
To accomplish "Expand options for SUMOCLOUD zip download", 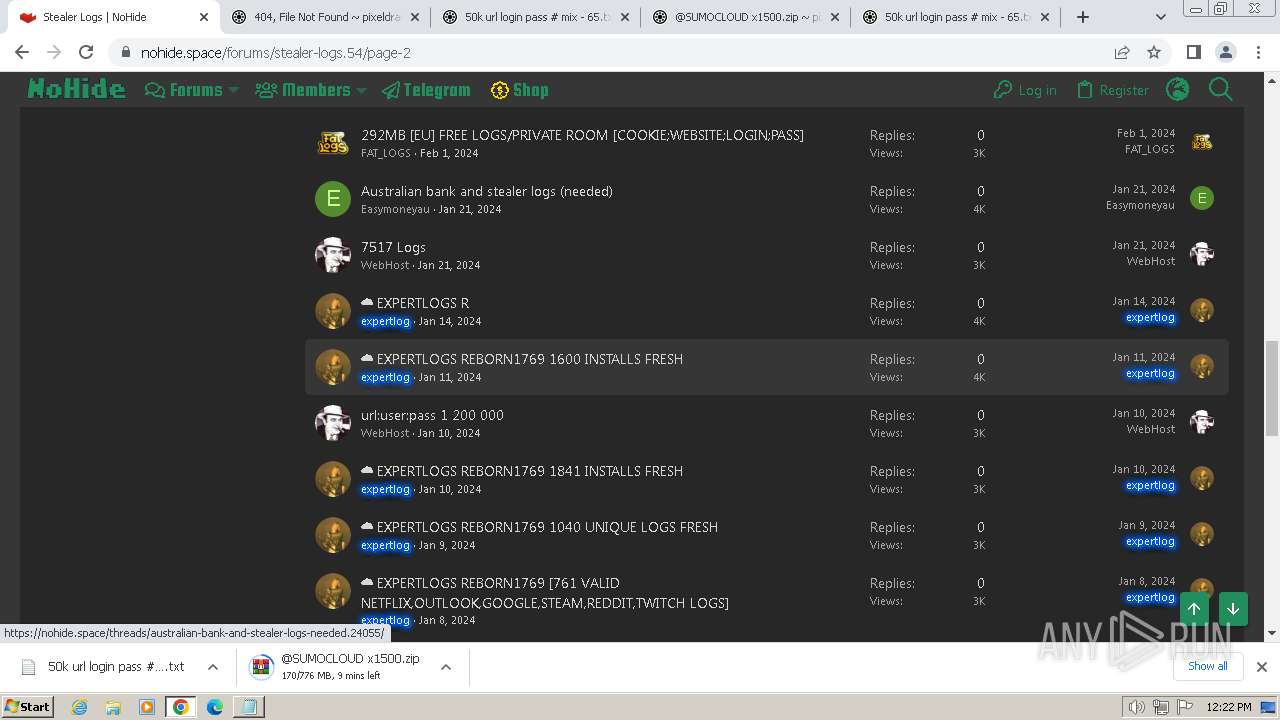I will coord(446,667).
